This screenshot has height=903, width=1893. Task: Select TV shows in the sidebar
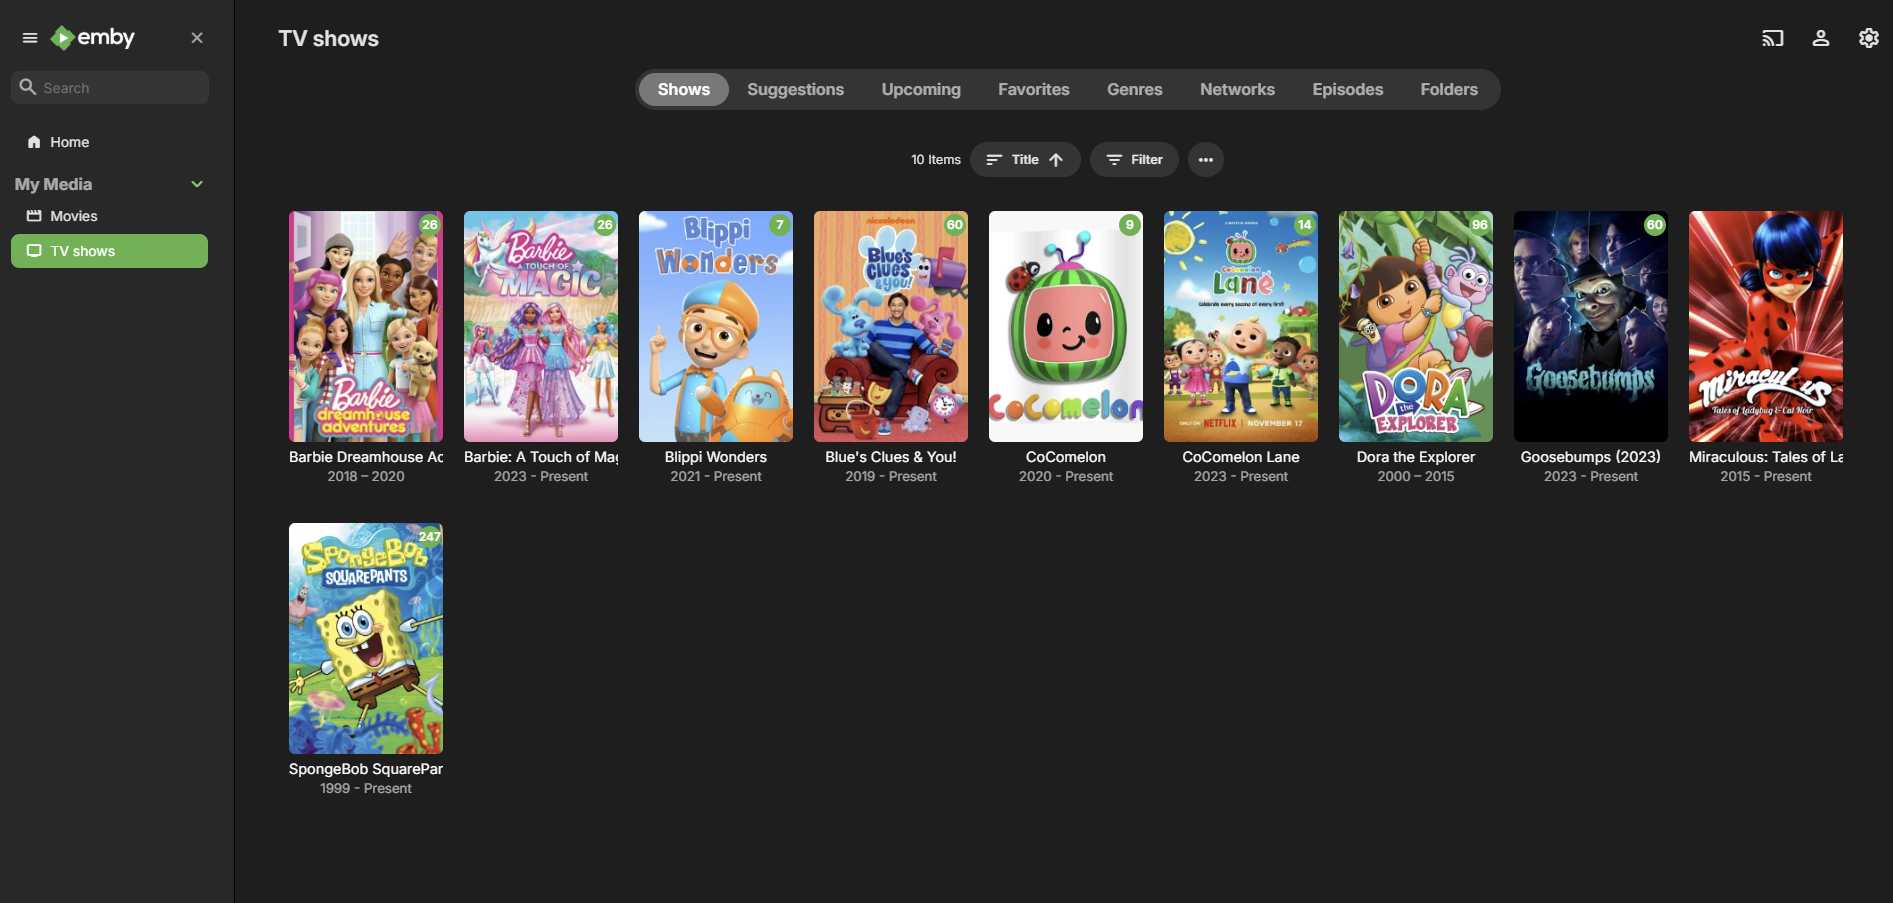pos(110,251)
